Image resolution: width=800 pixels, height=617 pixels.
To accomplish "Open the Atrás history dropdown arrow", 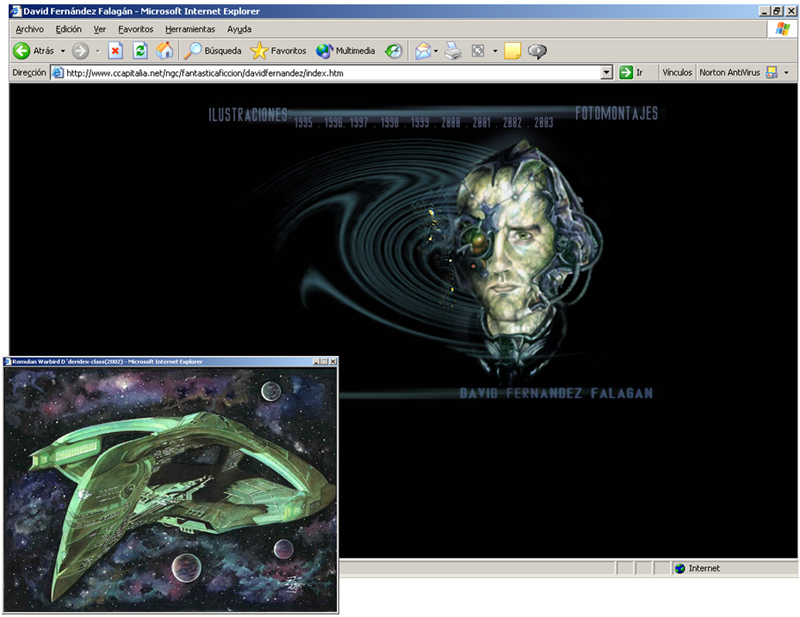I will pyautogui.click(x=63, y=51).
